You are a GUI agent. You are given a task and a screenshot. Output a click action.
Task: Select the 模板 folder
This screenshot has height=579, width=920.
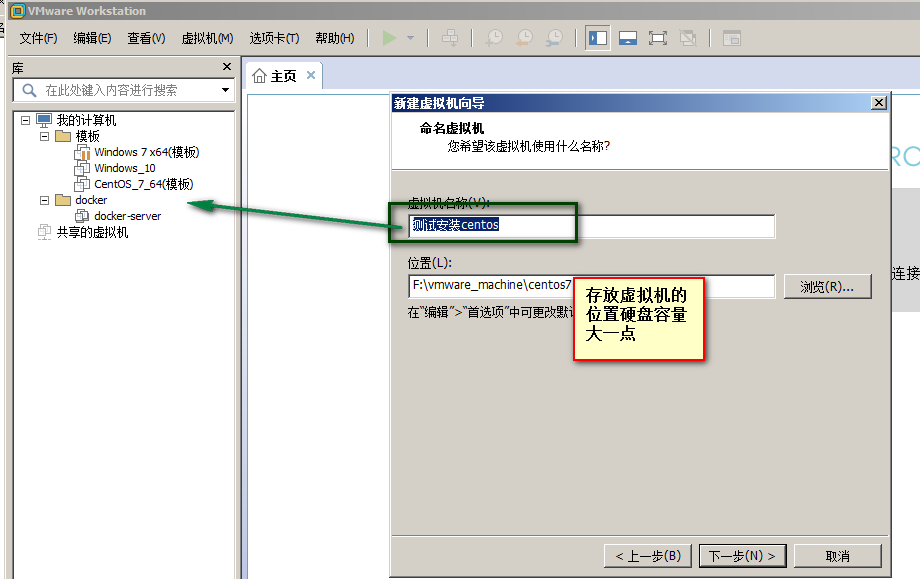pos(87,136)
